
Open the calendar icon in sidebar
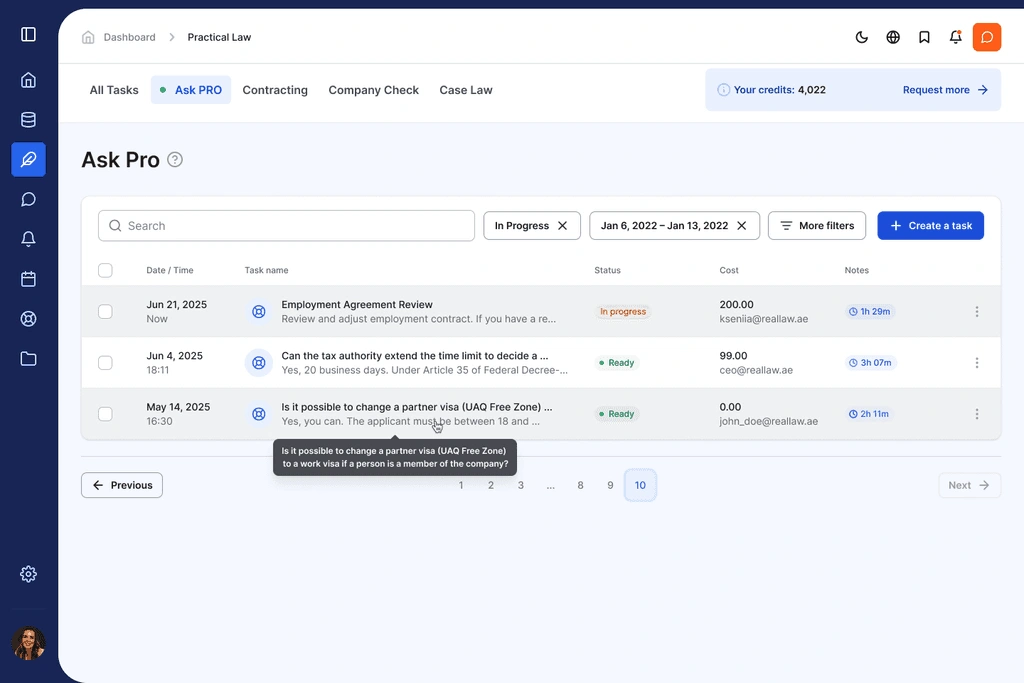click(28, 279)
